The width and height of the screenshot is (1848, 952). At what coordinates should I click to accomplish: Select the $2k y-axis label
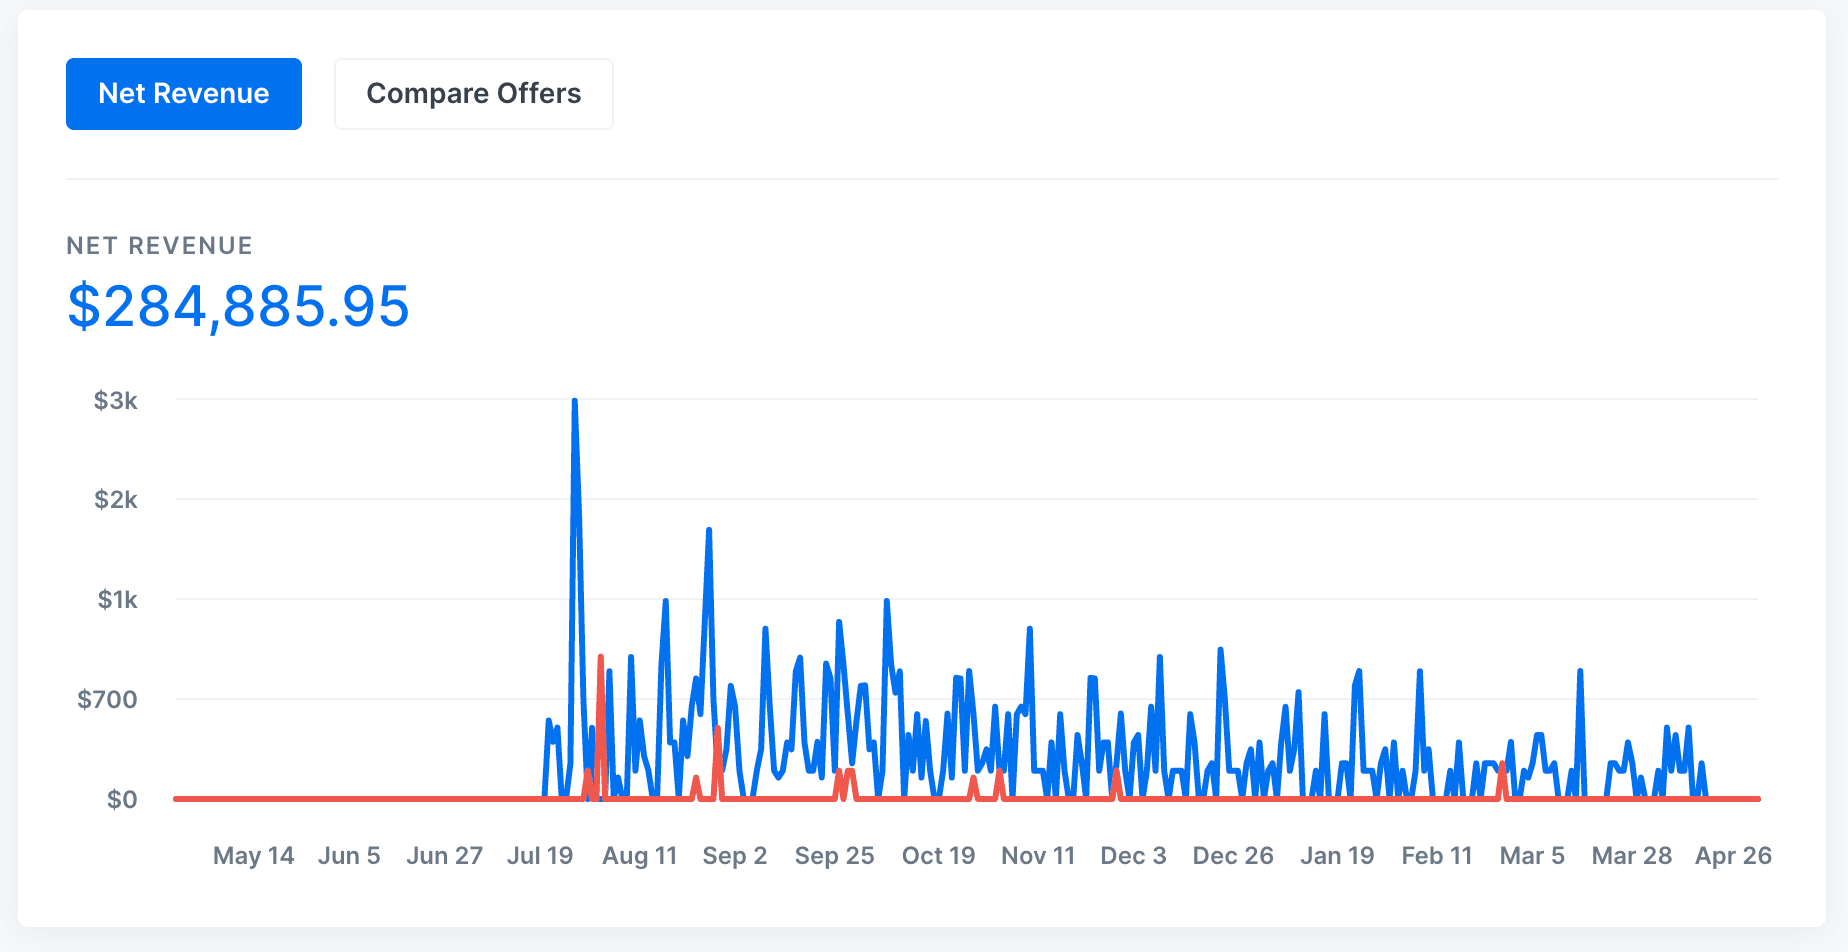(x=116, y=500)
